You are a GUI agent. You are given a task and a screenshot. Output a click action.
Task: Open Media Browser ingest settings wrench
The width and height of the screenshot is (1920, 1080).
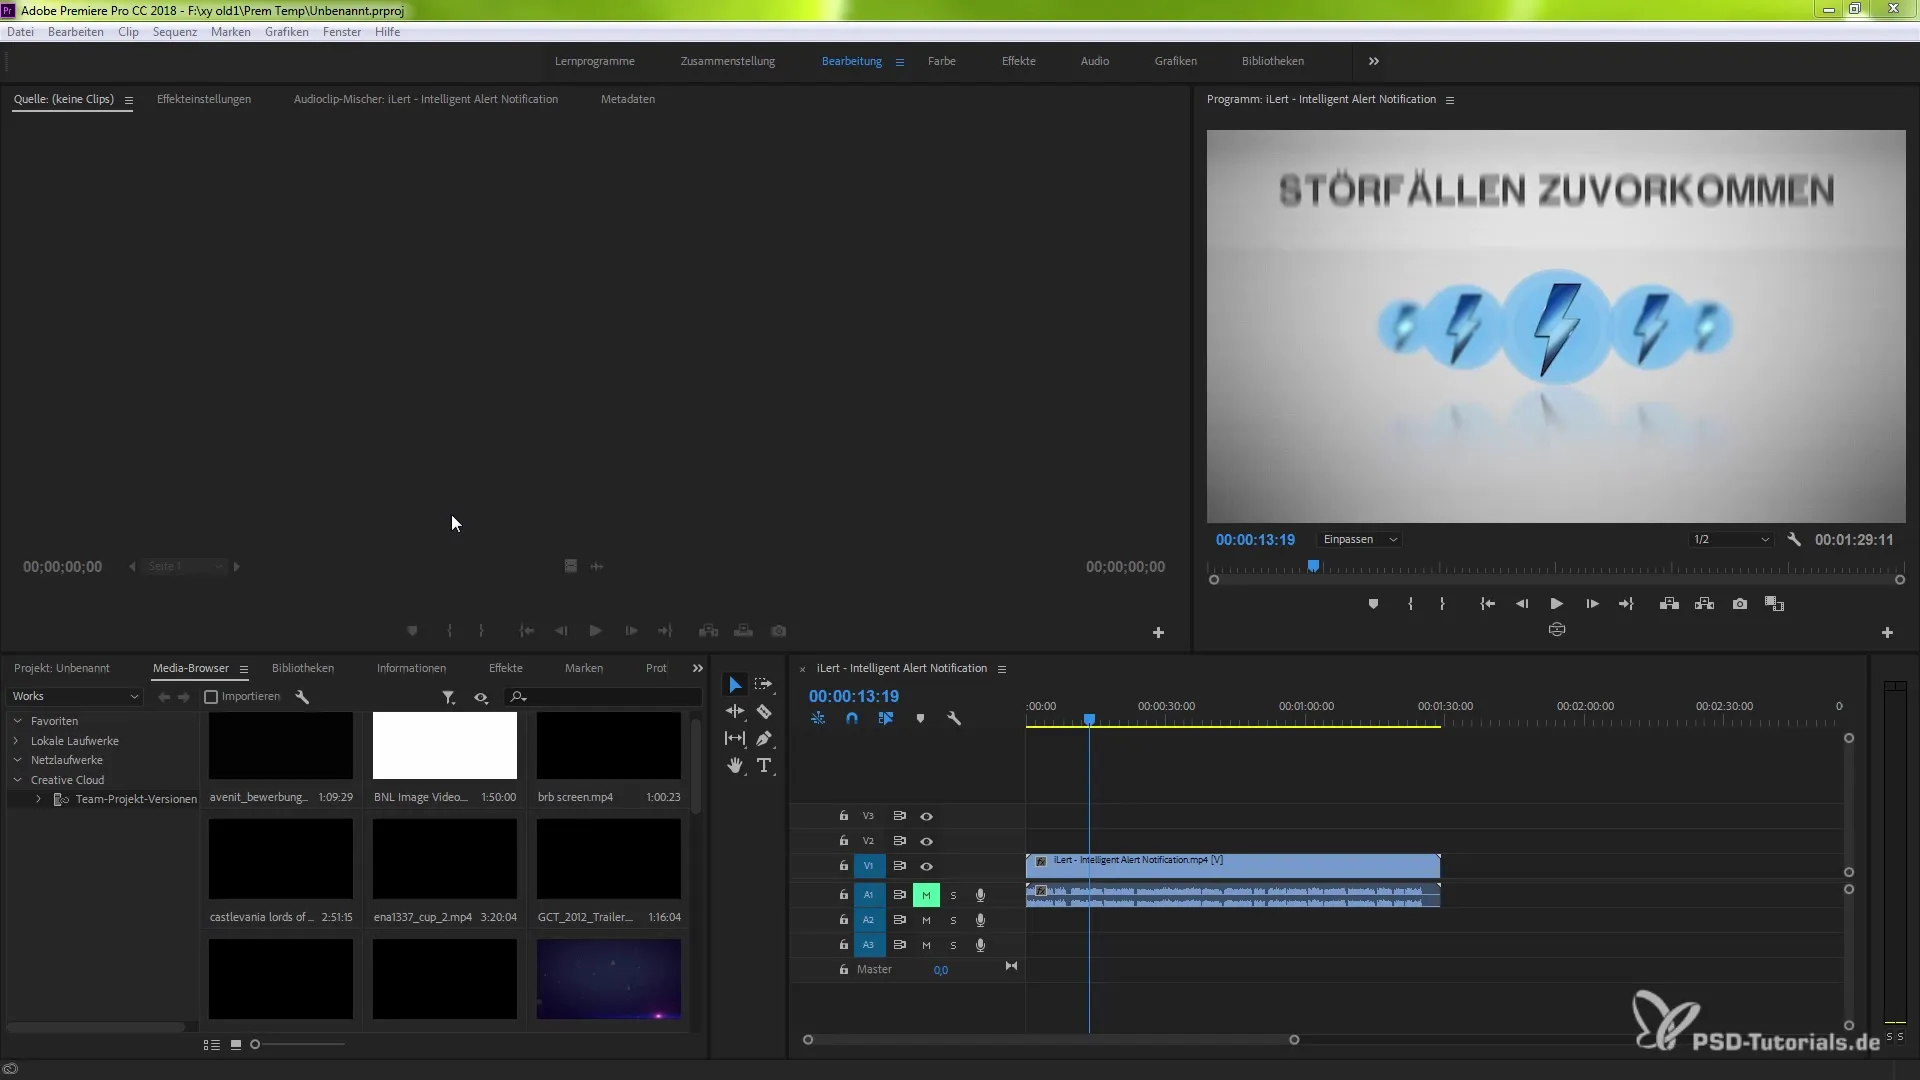302,697
